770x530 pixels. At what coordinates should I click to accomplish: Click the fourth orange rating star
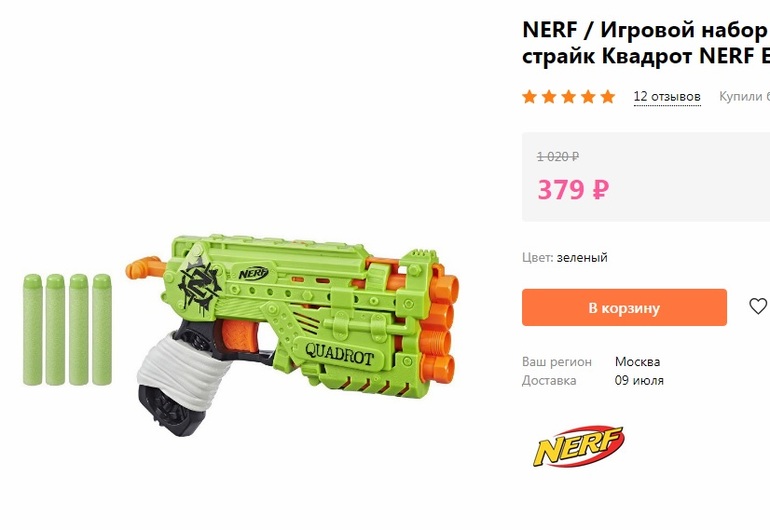(x=588, y=96)
